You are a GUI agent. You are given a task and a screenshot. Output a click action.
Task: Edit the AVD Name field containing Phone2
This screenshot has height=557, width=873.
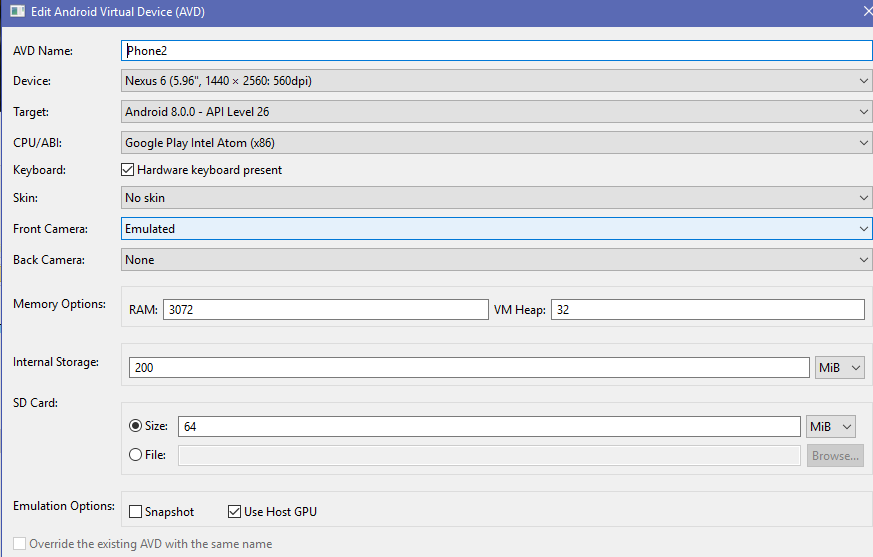496,51
